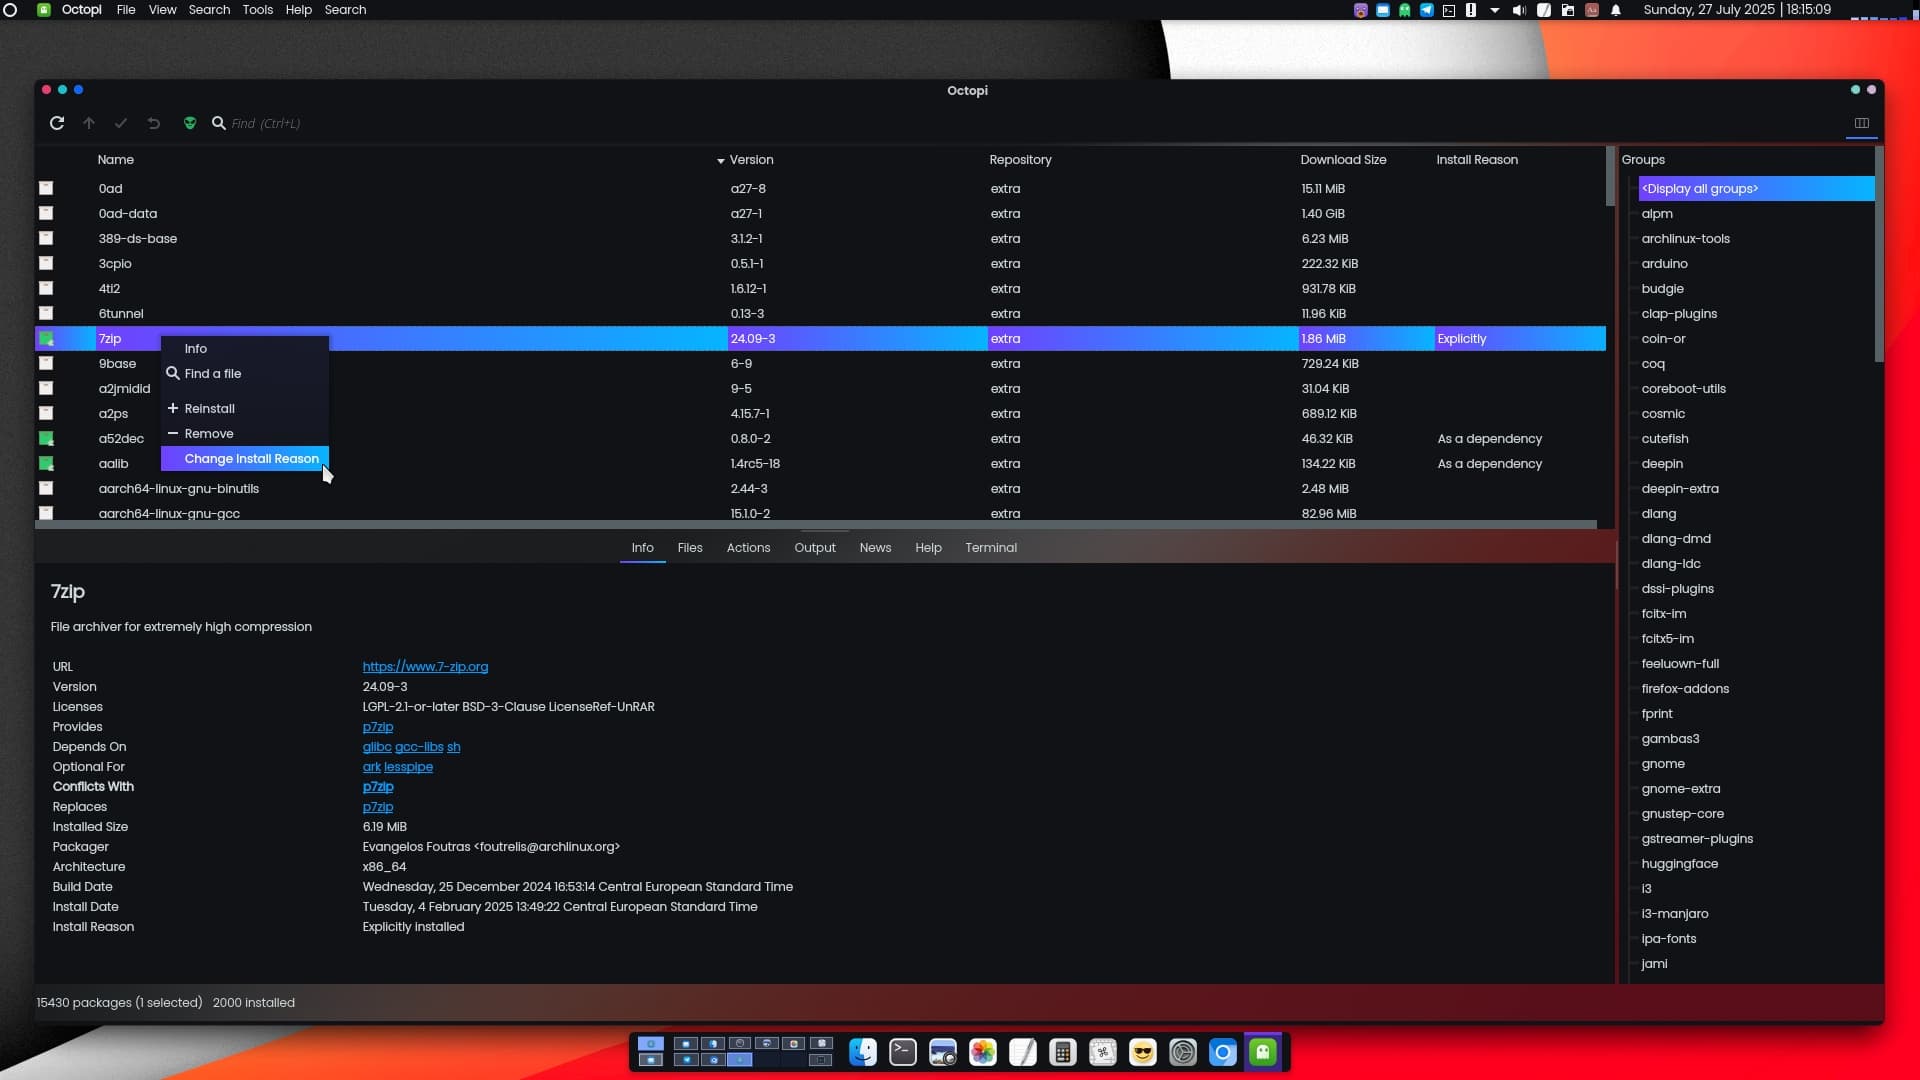Image resolution: width=1920 pixels, height=1080 pixels.
Task: Choose Reinstall from the context menu
Action: click(245, 409)
